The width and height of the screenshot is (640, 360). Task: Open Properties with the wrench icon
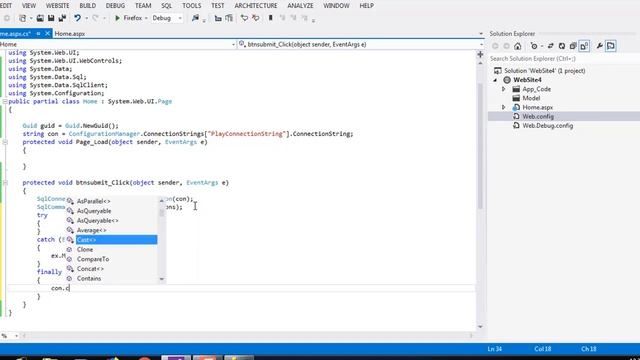599,46
